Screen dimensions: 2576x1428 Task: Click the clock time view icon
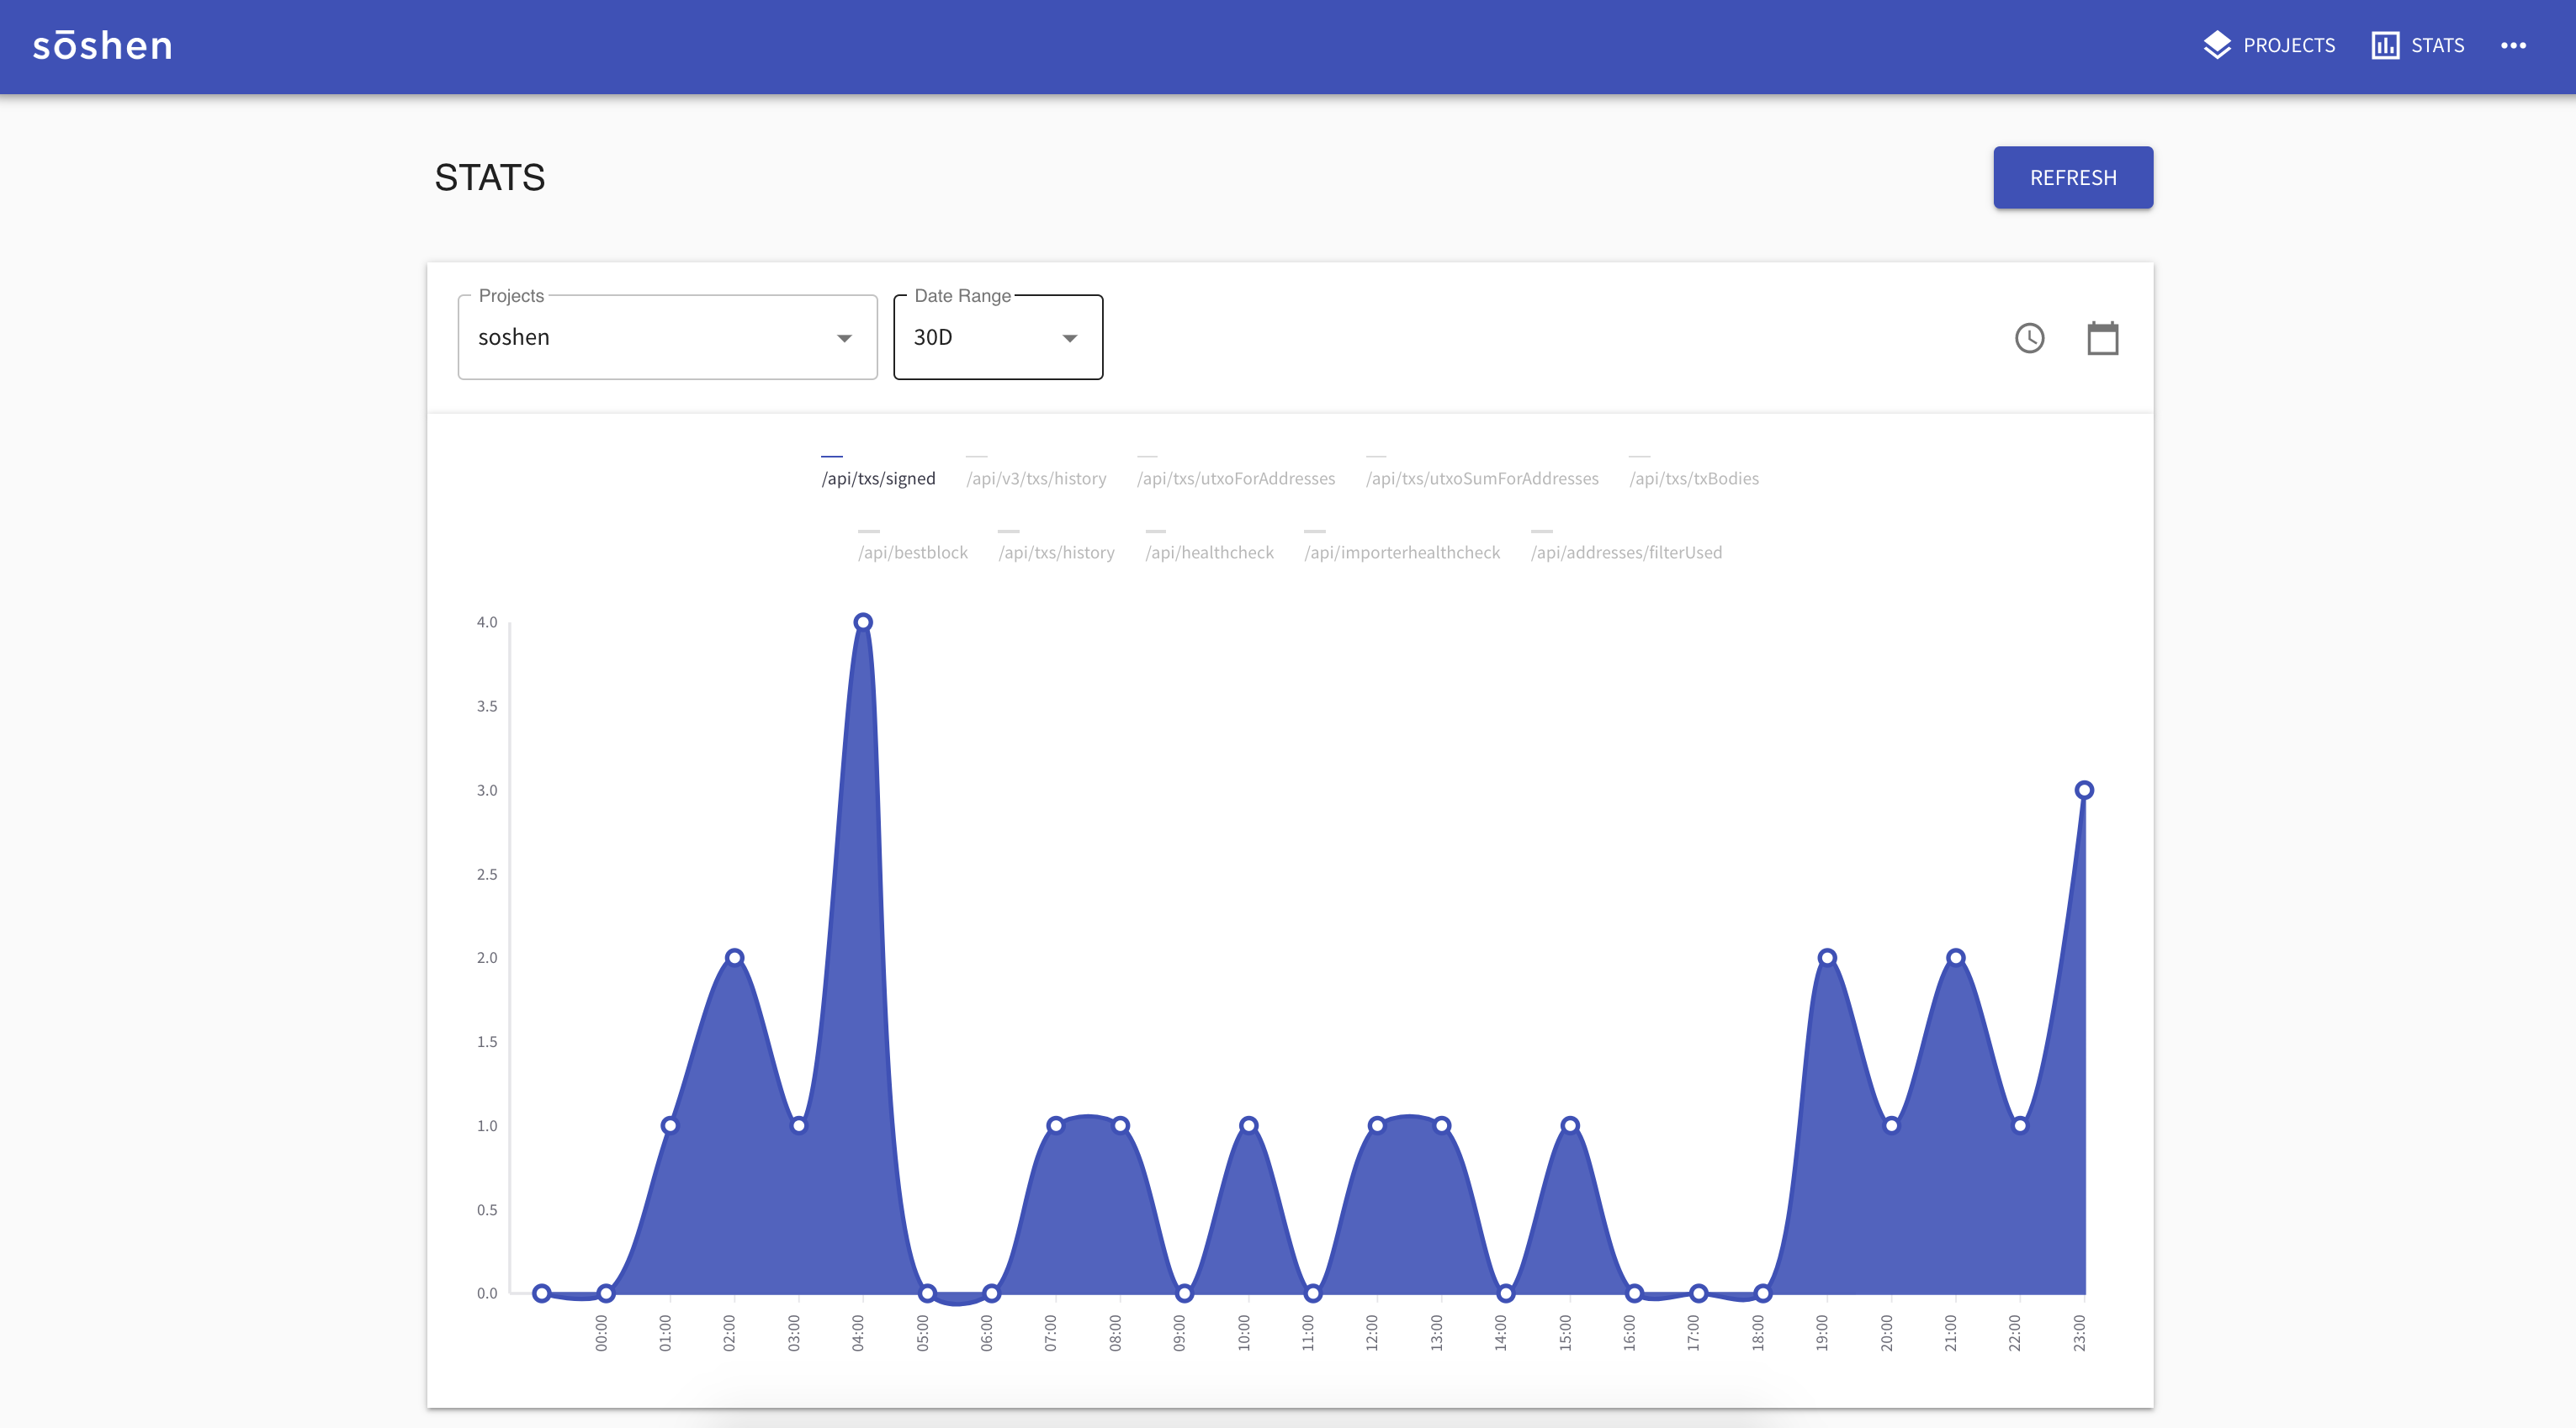(x=2029, y=338)
